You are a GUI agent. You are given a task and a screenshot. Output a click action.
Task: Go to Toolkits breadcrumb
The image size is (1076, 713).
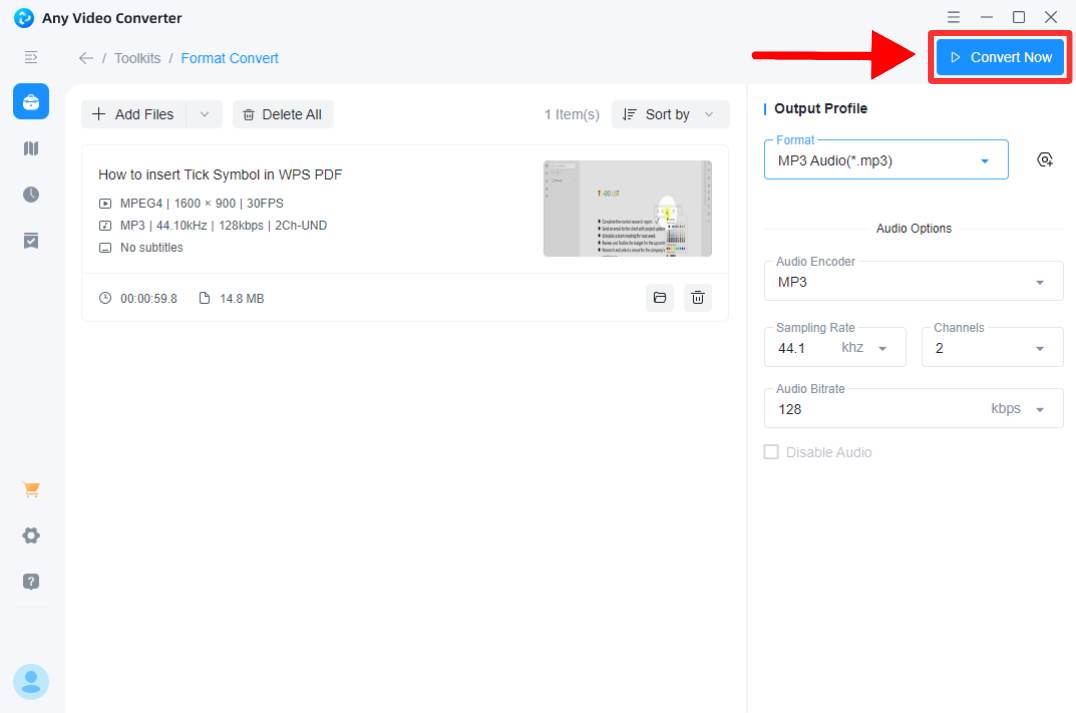[137, 58]
